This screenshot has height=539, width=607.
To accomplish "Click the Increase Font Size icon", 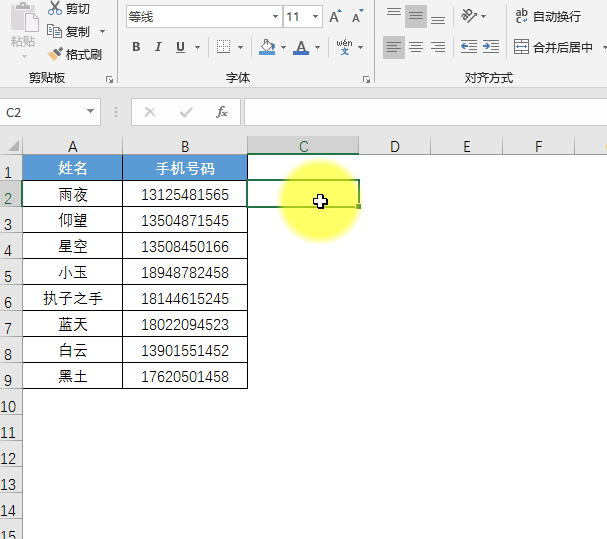I will (335, 16).
